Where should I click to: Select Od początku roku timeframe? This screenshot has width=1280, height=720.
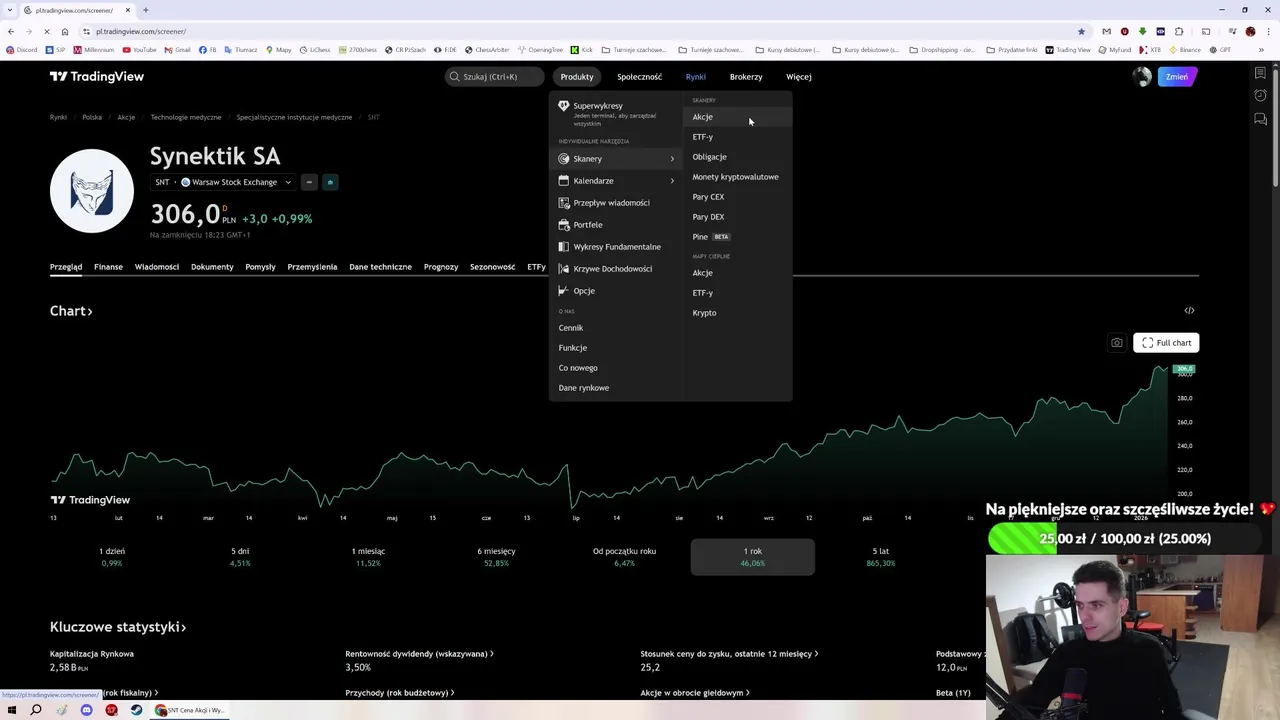click(x=624, y=557)
